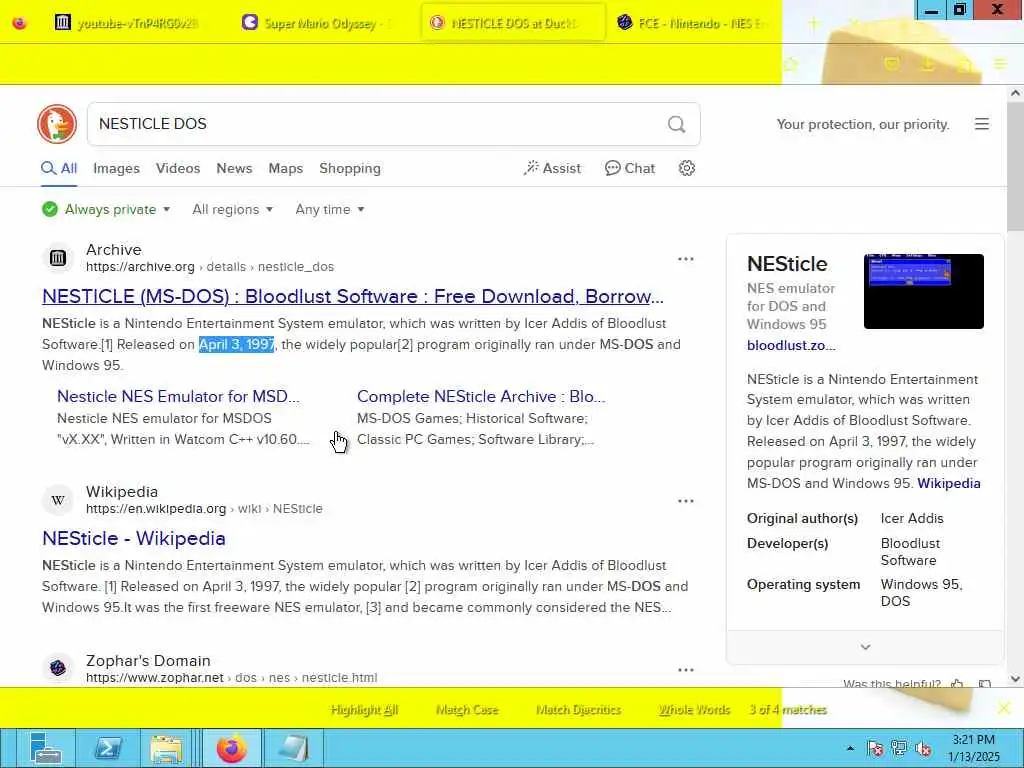This screenshot has width=1024, height=768.
Task: Switch to the Maps tab
Action: pos(285,168)
